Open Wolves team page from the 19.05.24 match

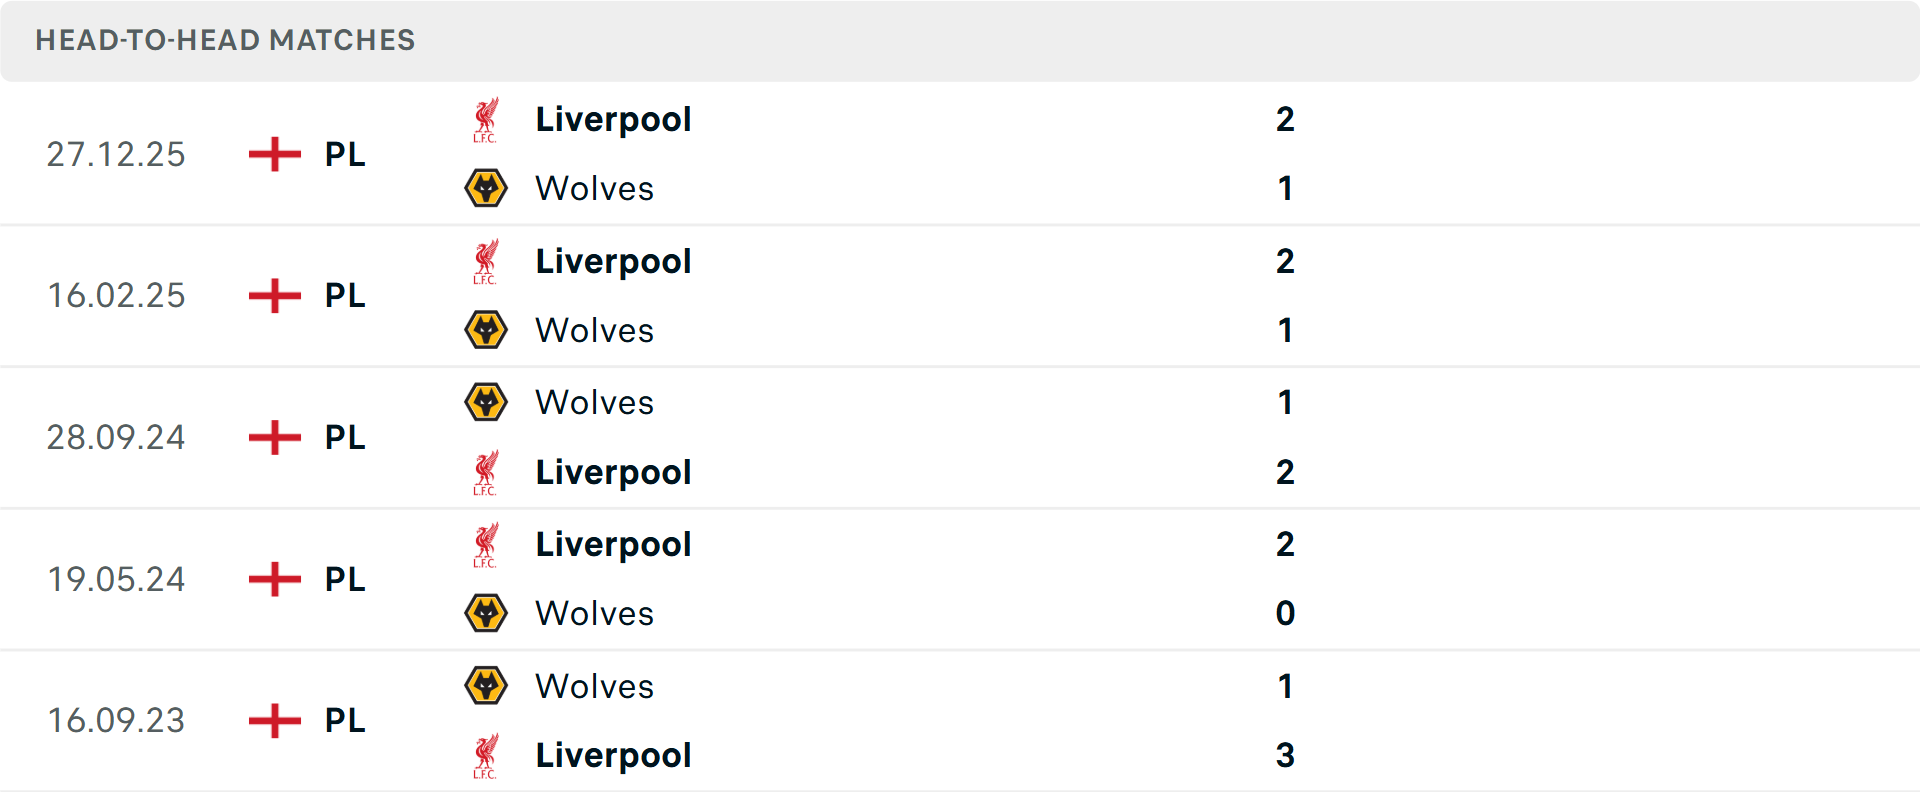click(x=594, y=614)
